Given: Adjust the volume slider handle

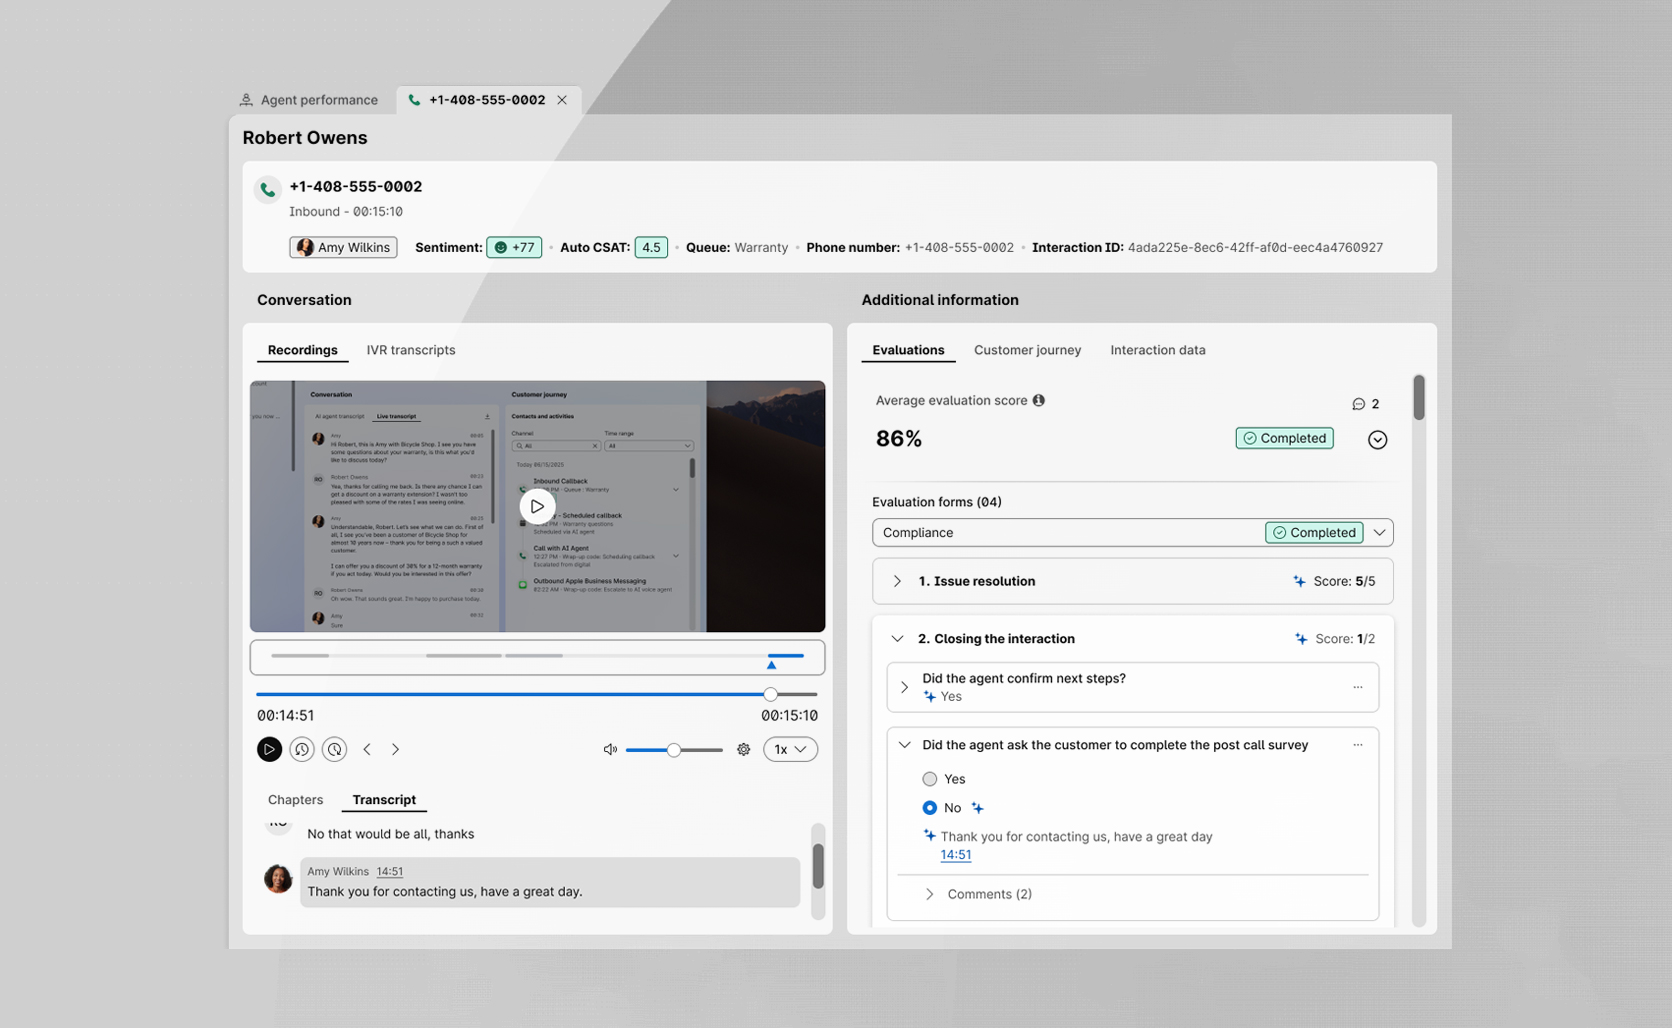Looking at the screenshot, I should point(674,750).
